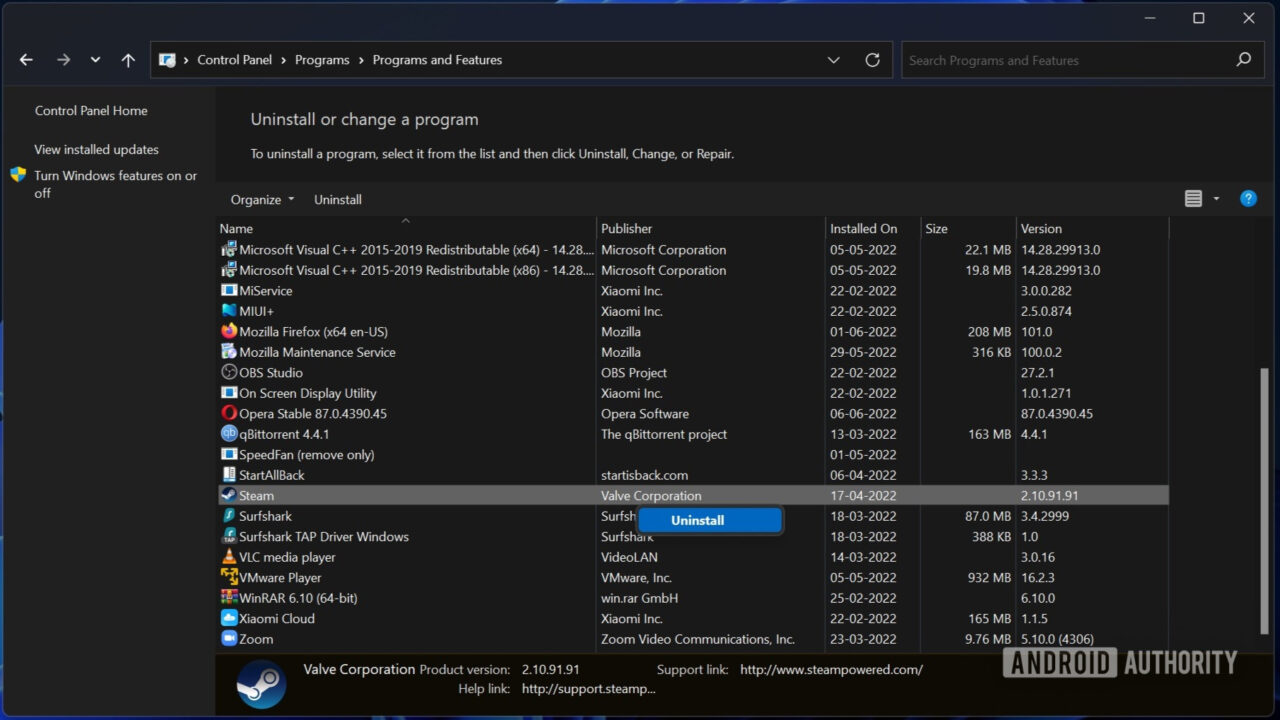Open View installed updates

click(96, 149)
